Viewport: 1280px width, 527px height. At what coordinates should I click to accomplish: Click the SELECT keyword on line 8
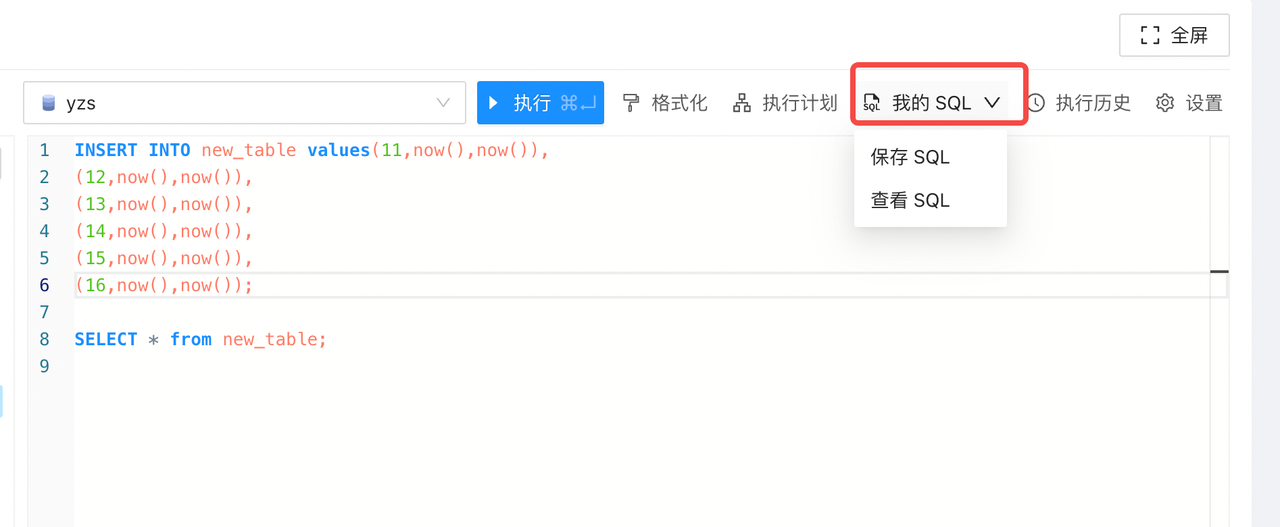[106, 339]
